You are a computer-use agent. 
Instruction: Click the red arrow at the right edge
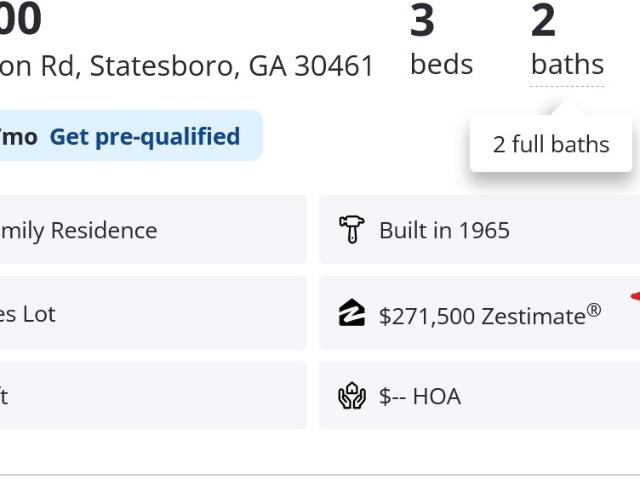coord(635,296)
